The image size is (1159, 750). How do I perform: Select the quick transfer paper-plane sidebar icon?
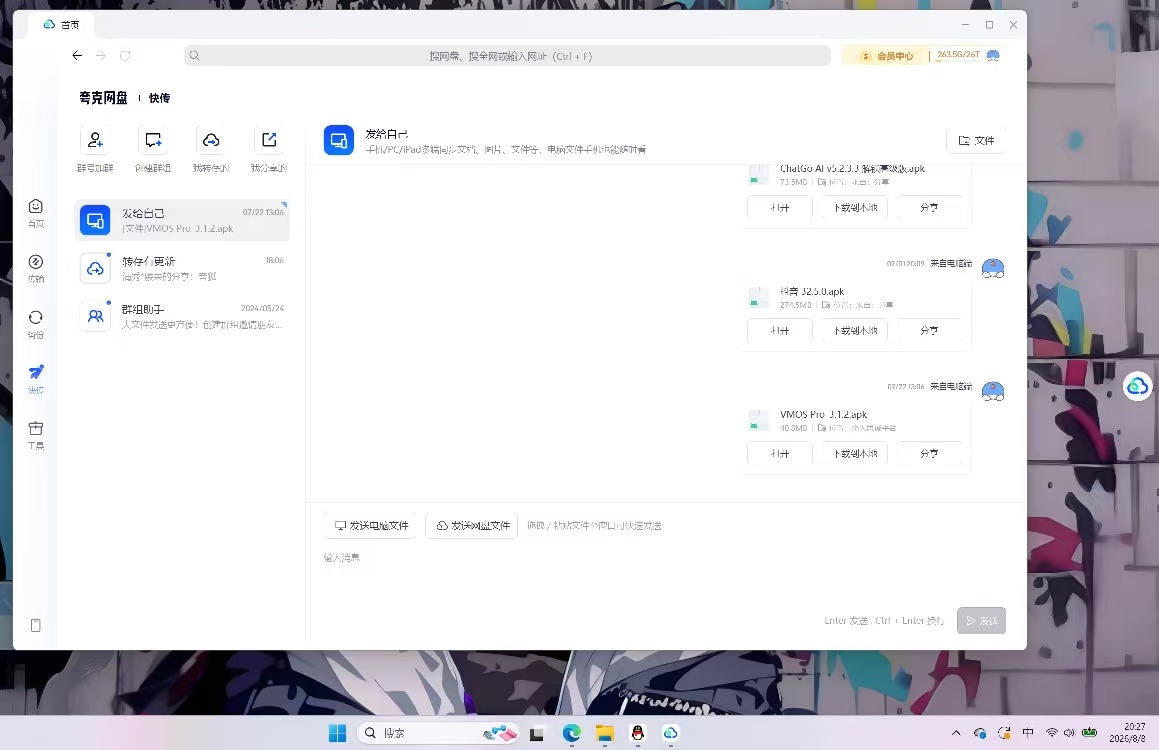tap(35, 372)
